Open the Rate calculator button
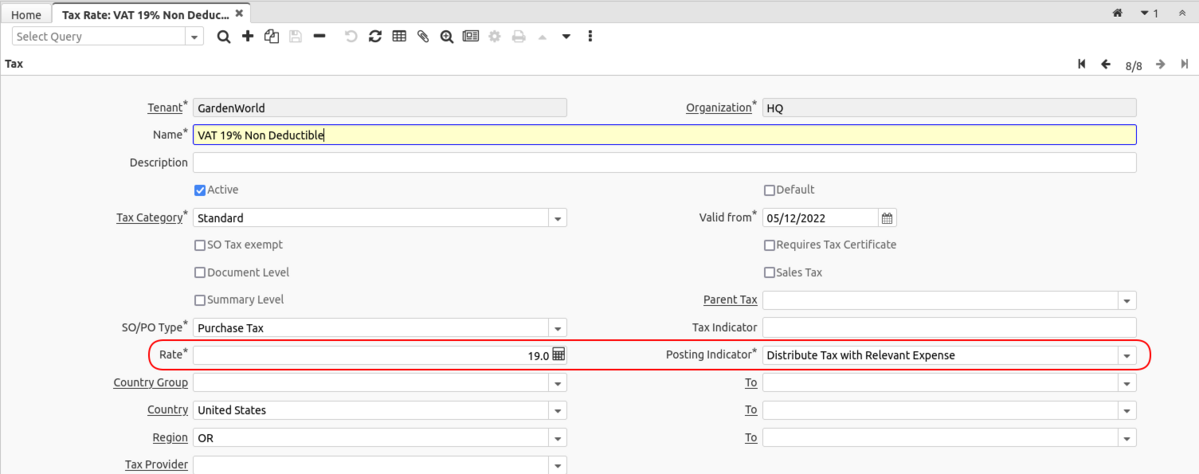1199x474 pixels. tap(559, 355)
